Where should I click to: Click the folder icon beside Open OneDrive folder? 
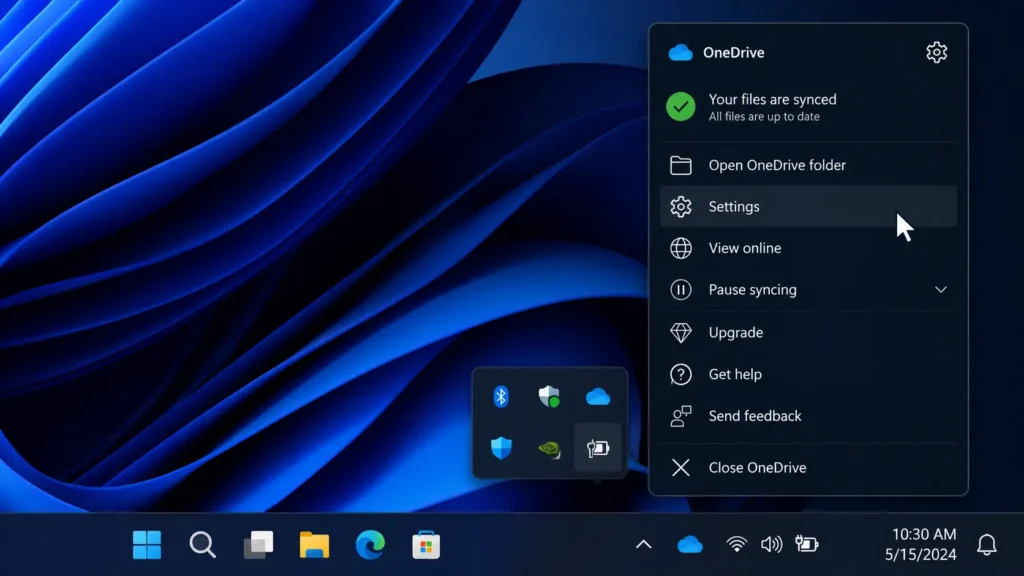pyautogui.click(x=680, y=165)
